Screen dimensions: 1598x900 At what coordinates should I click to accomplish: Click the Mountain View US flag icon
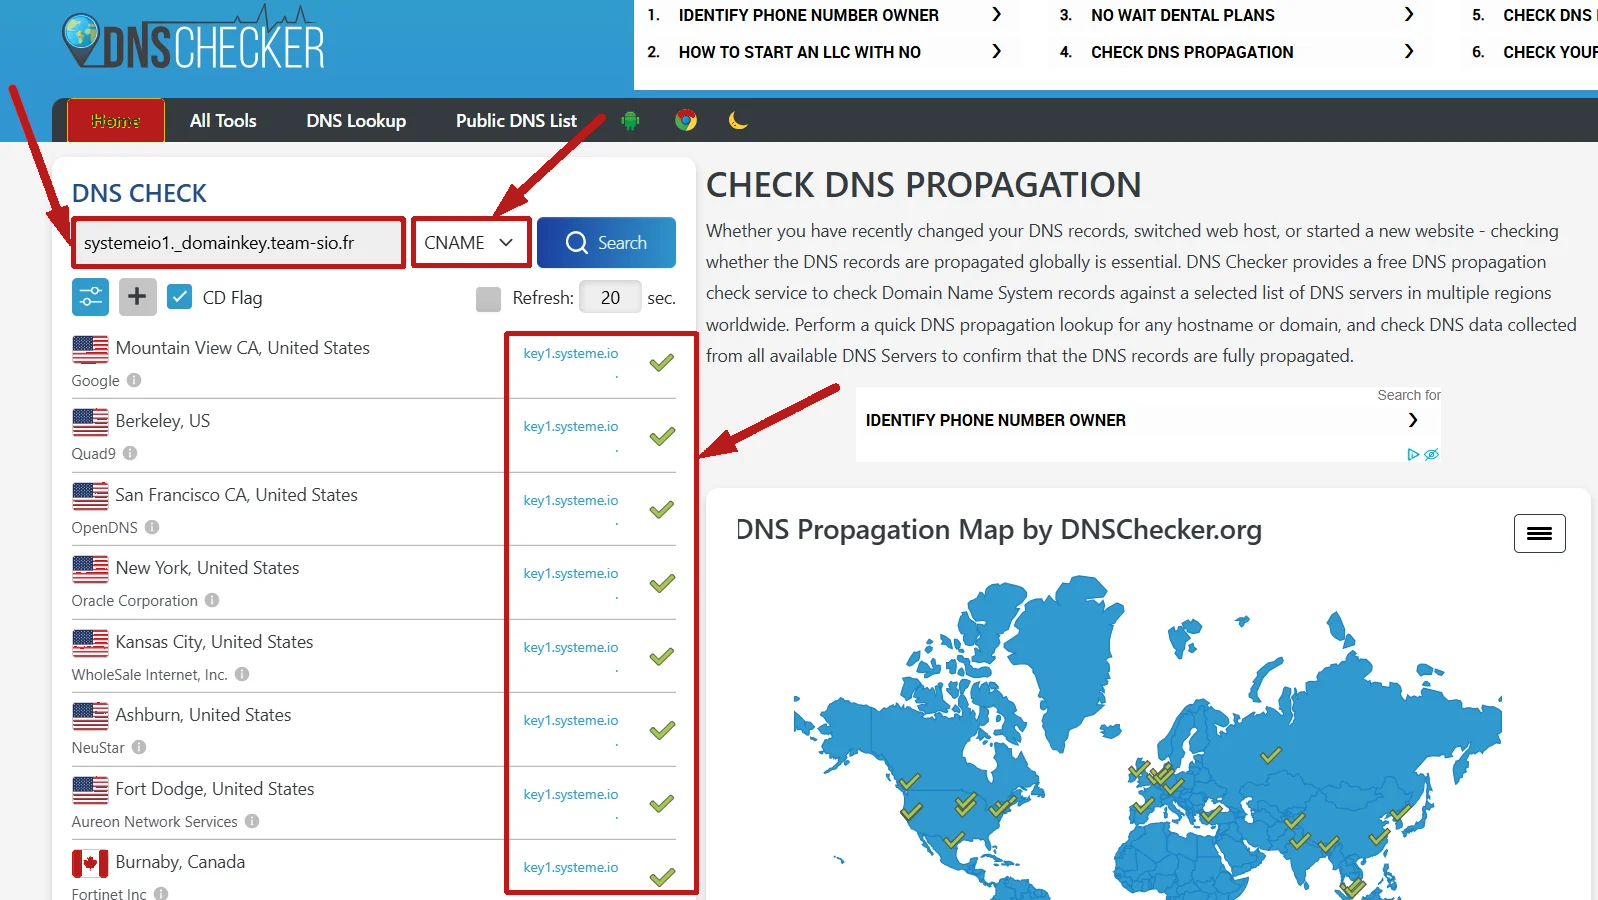[x=90, y=349]
